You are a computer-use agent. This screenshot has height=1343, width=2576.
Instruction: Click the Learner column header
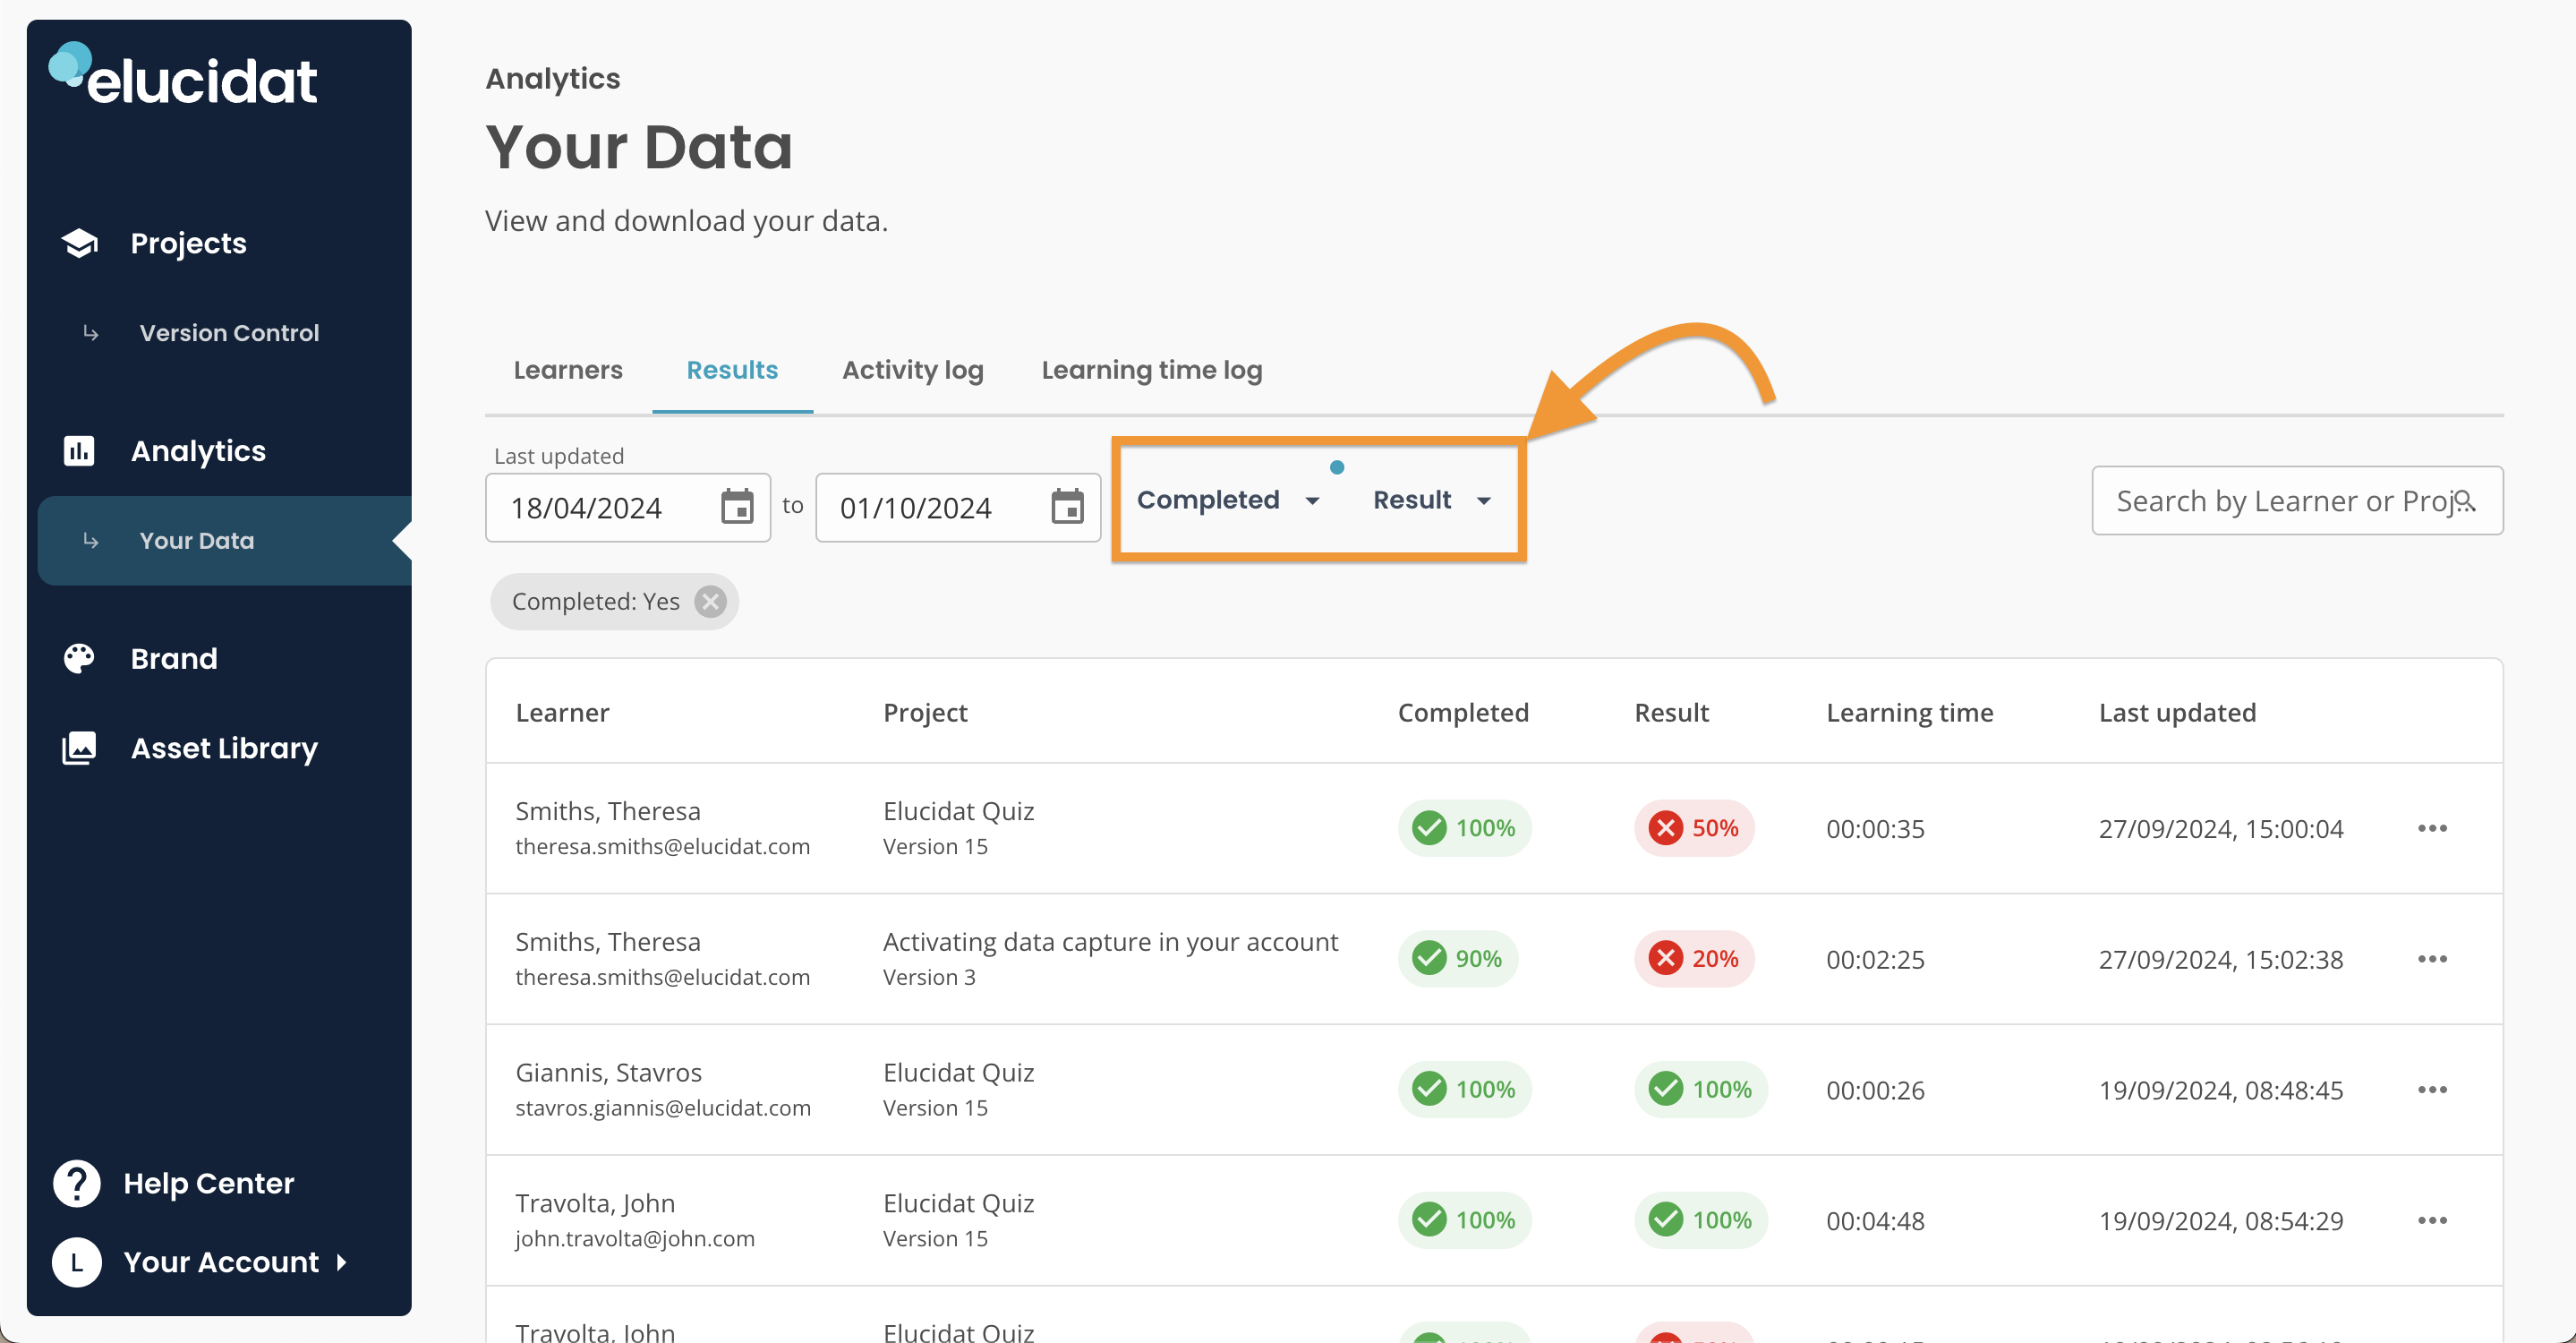(562, 712)
